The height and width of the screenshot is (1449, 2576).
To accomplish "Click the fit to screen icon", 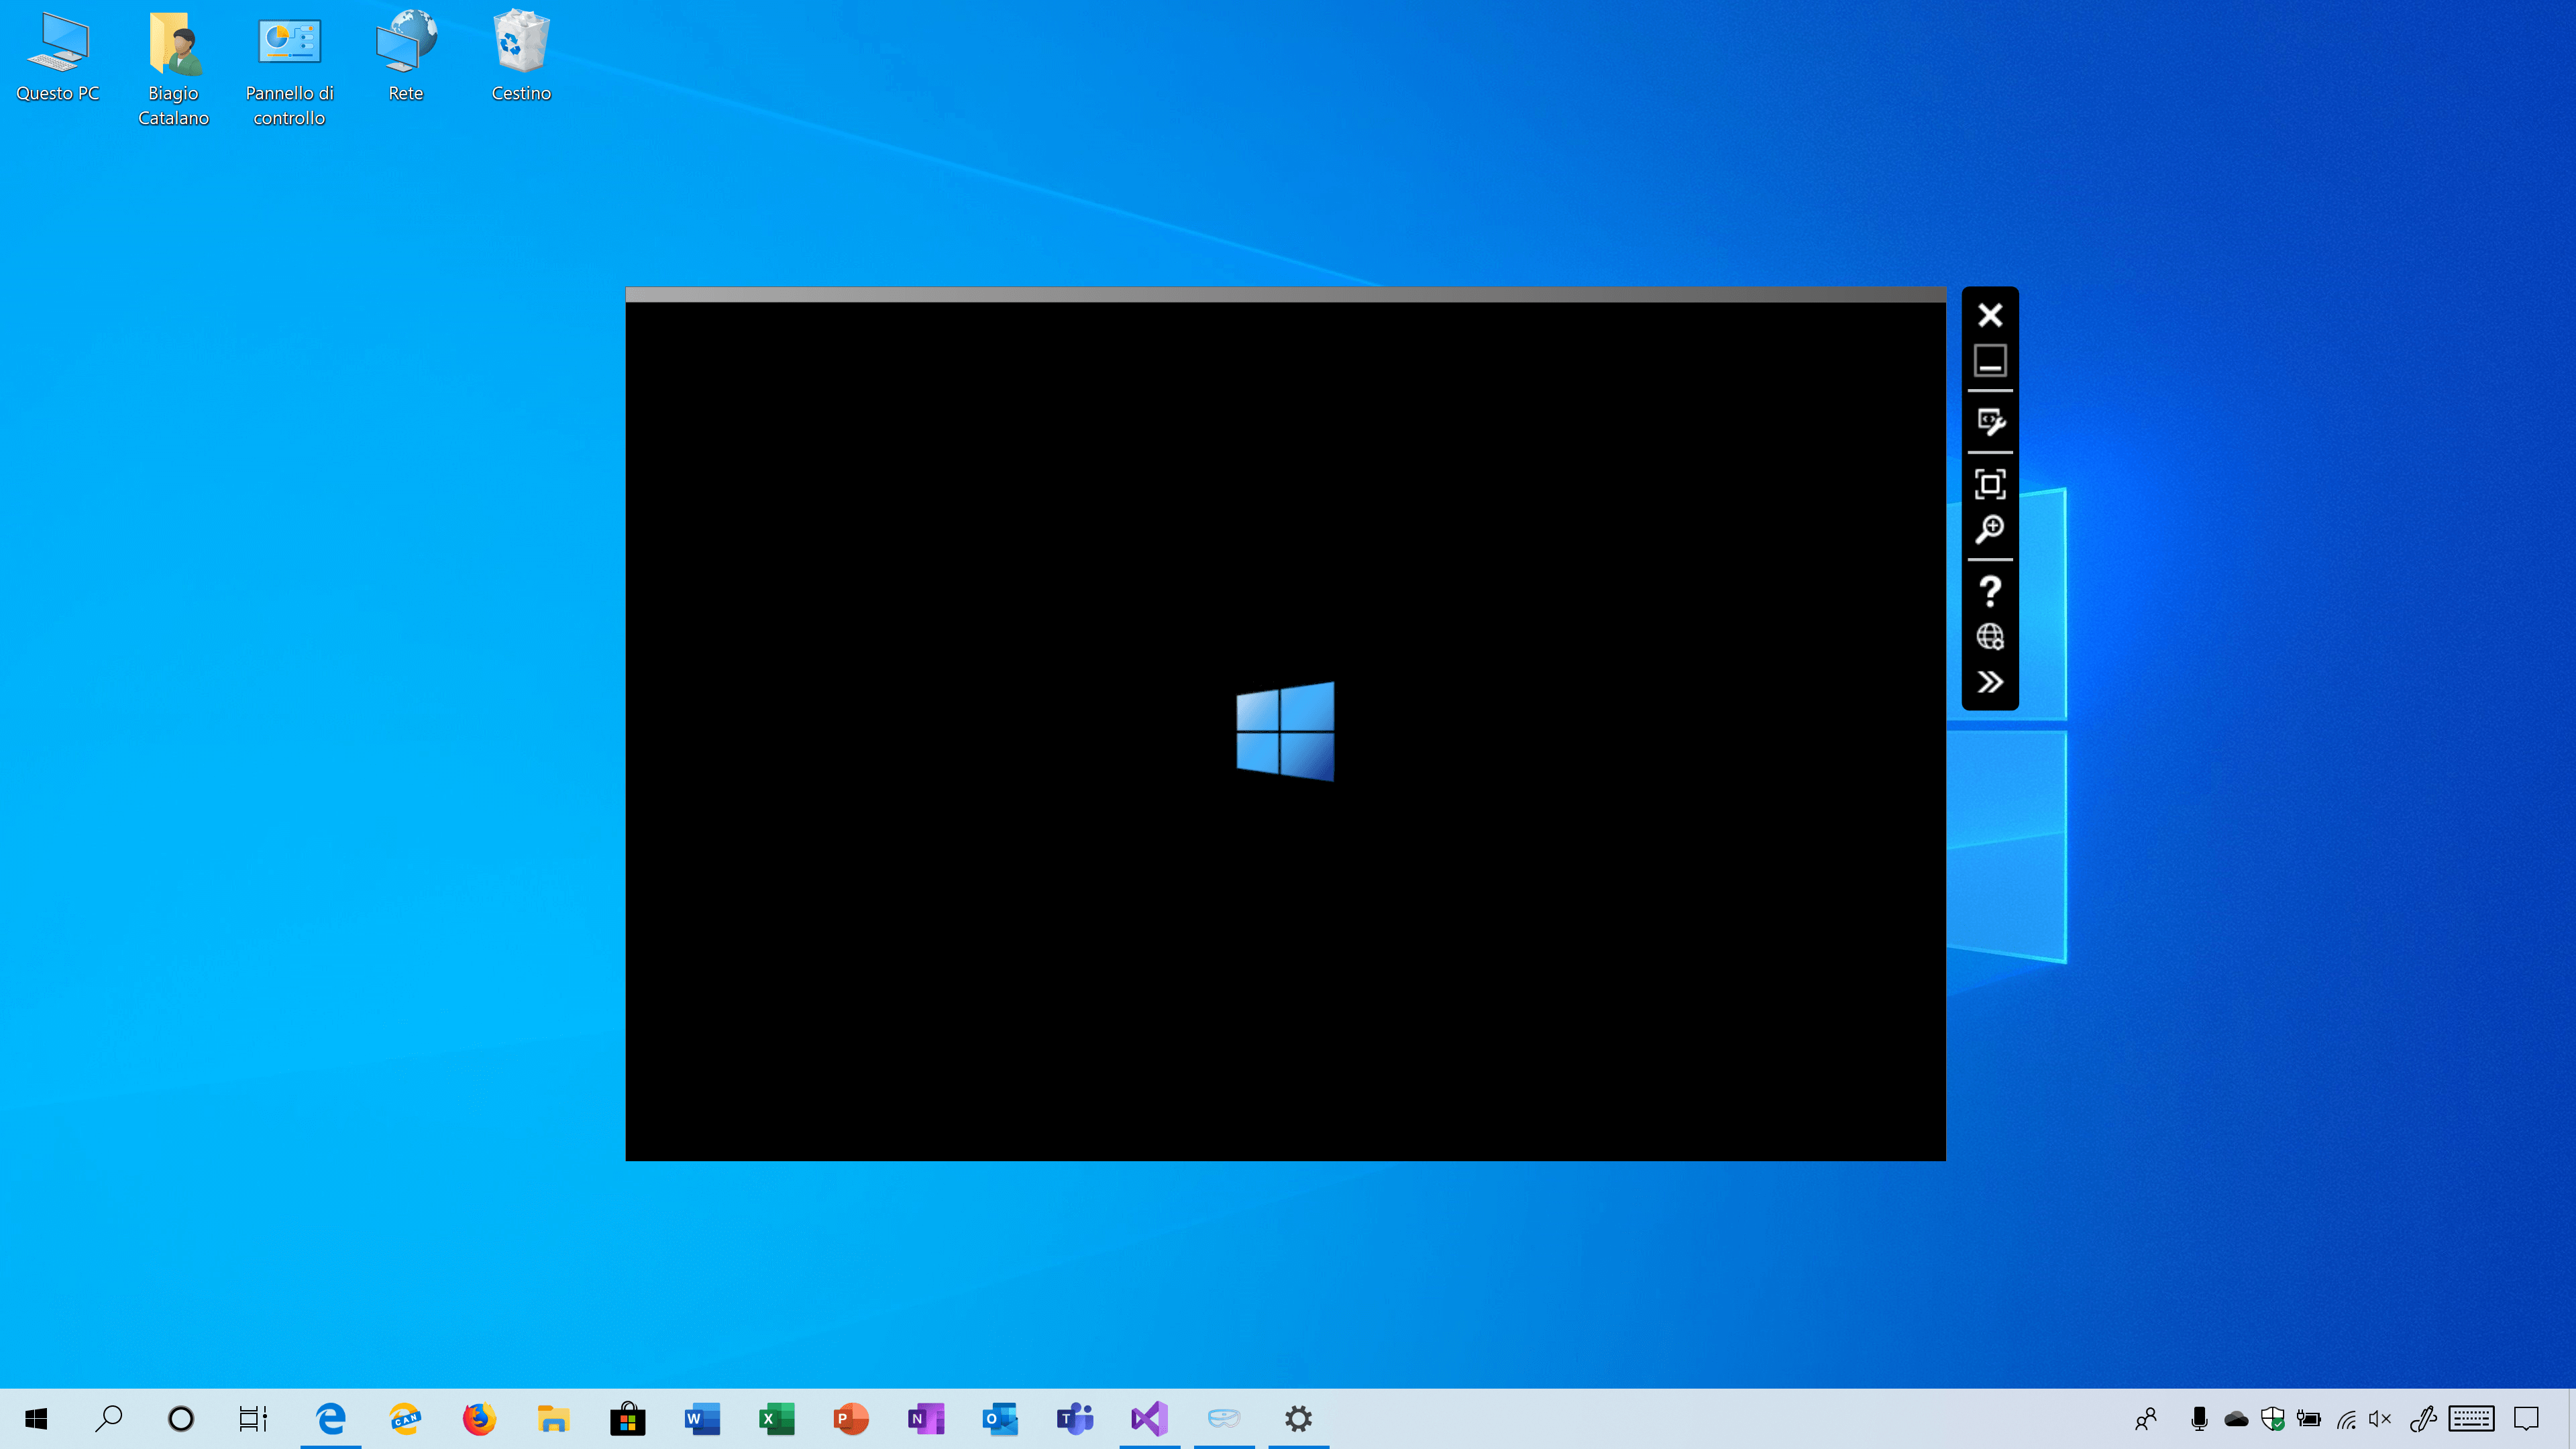I will coord(1990,484).
